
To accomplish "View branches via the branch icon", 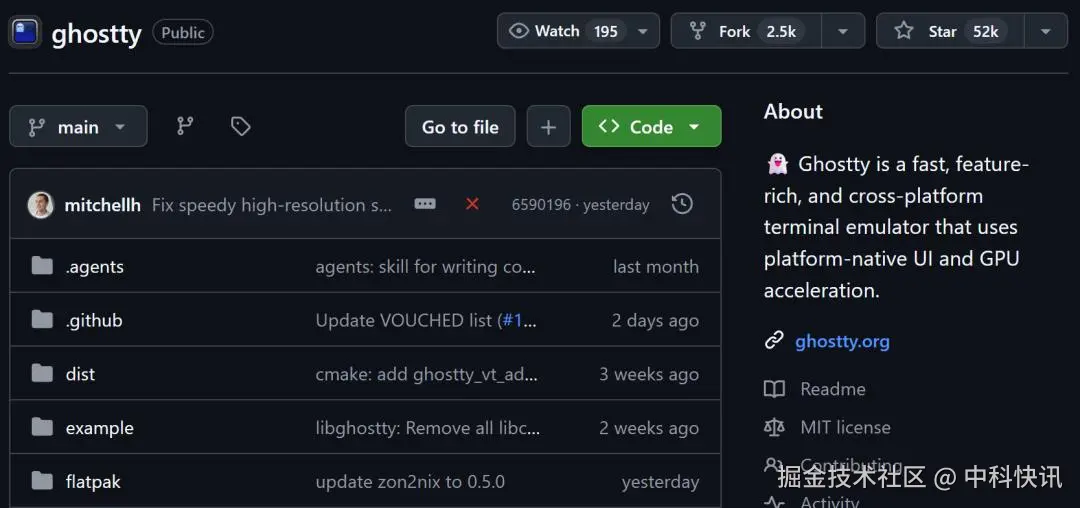I will [x=185, y=126].
